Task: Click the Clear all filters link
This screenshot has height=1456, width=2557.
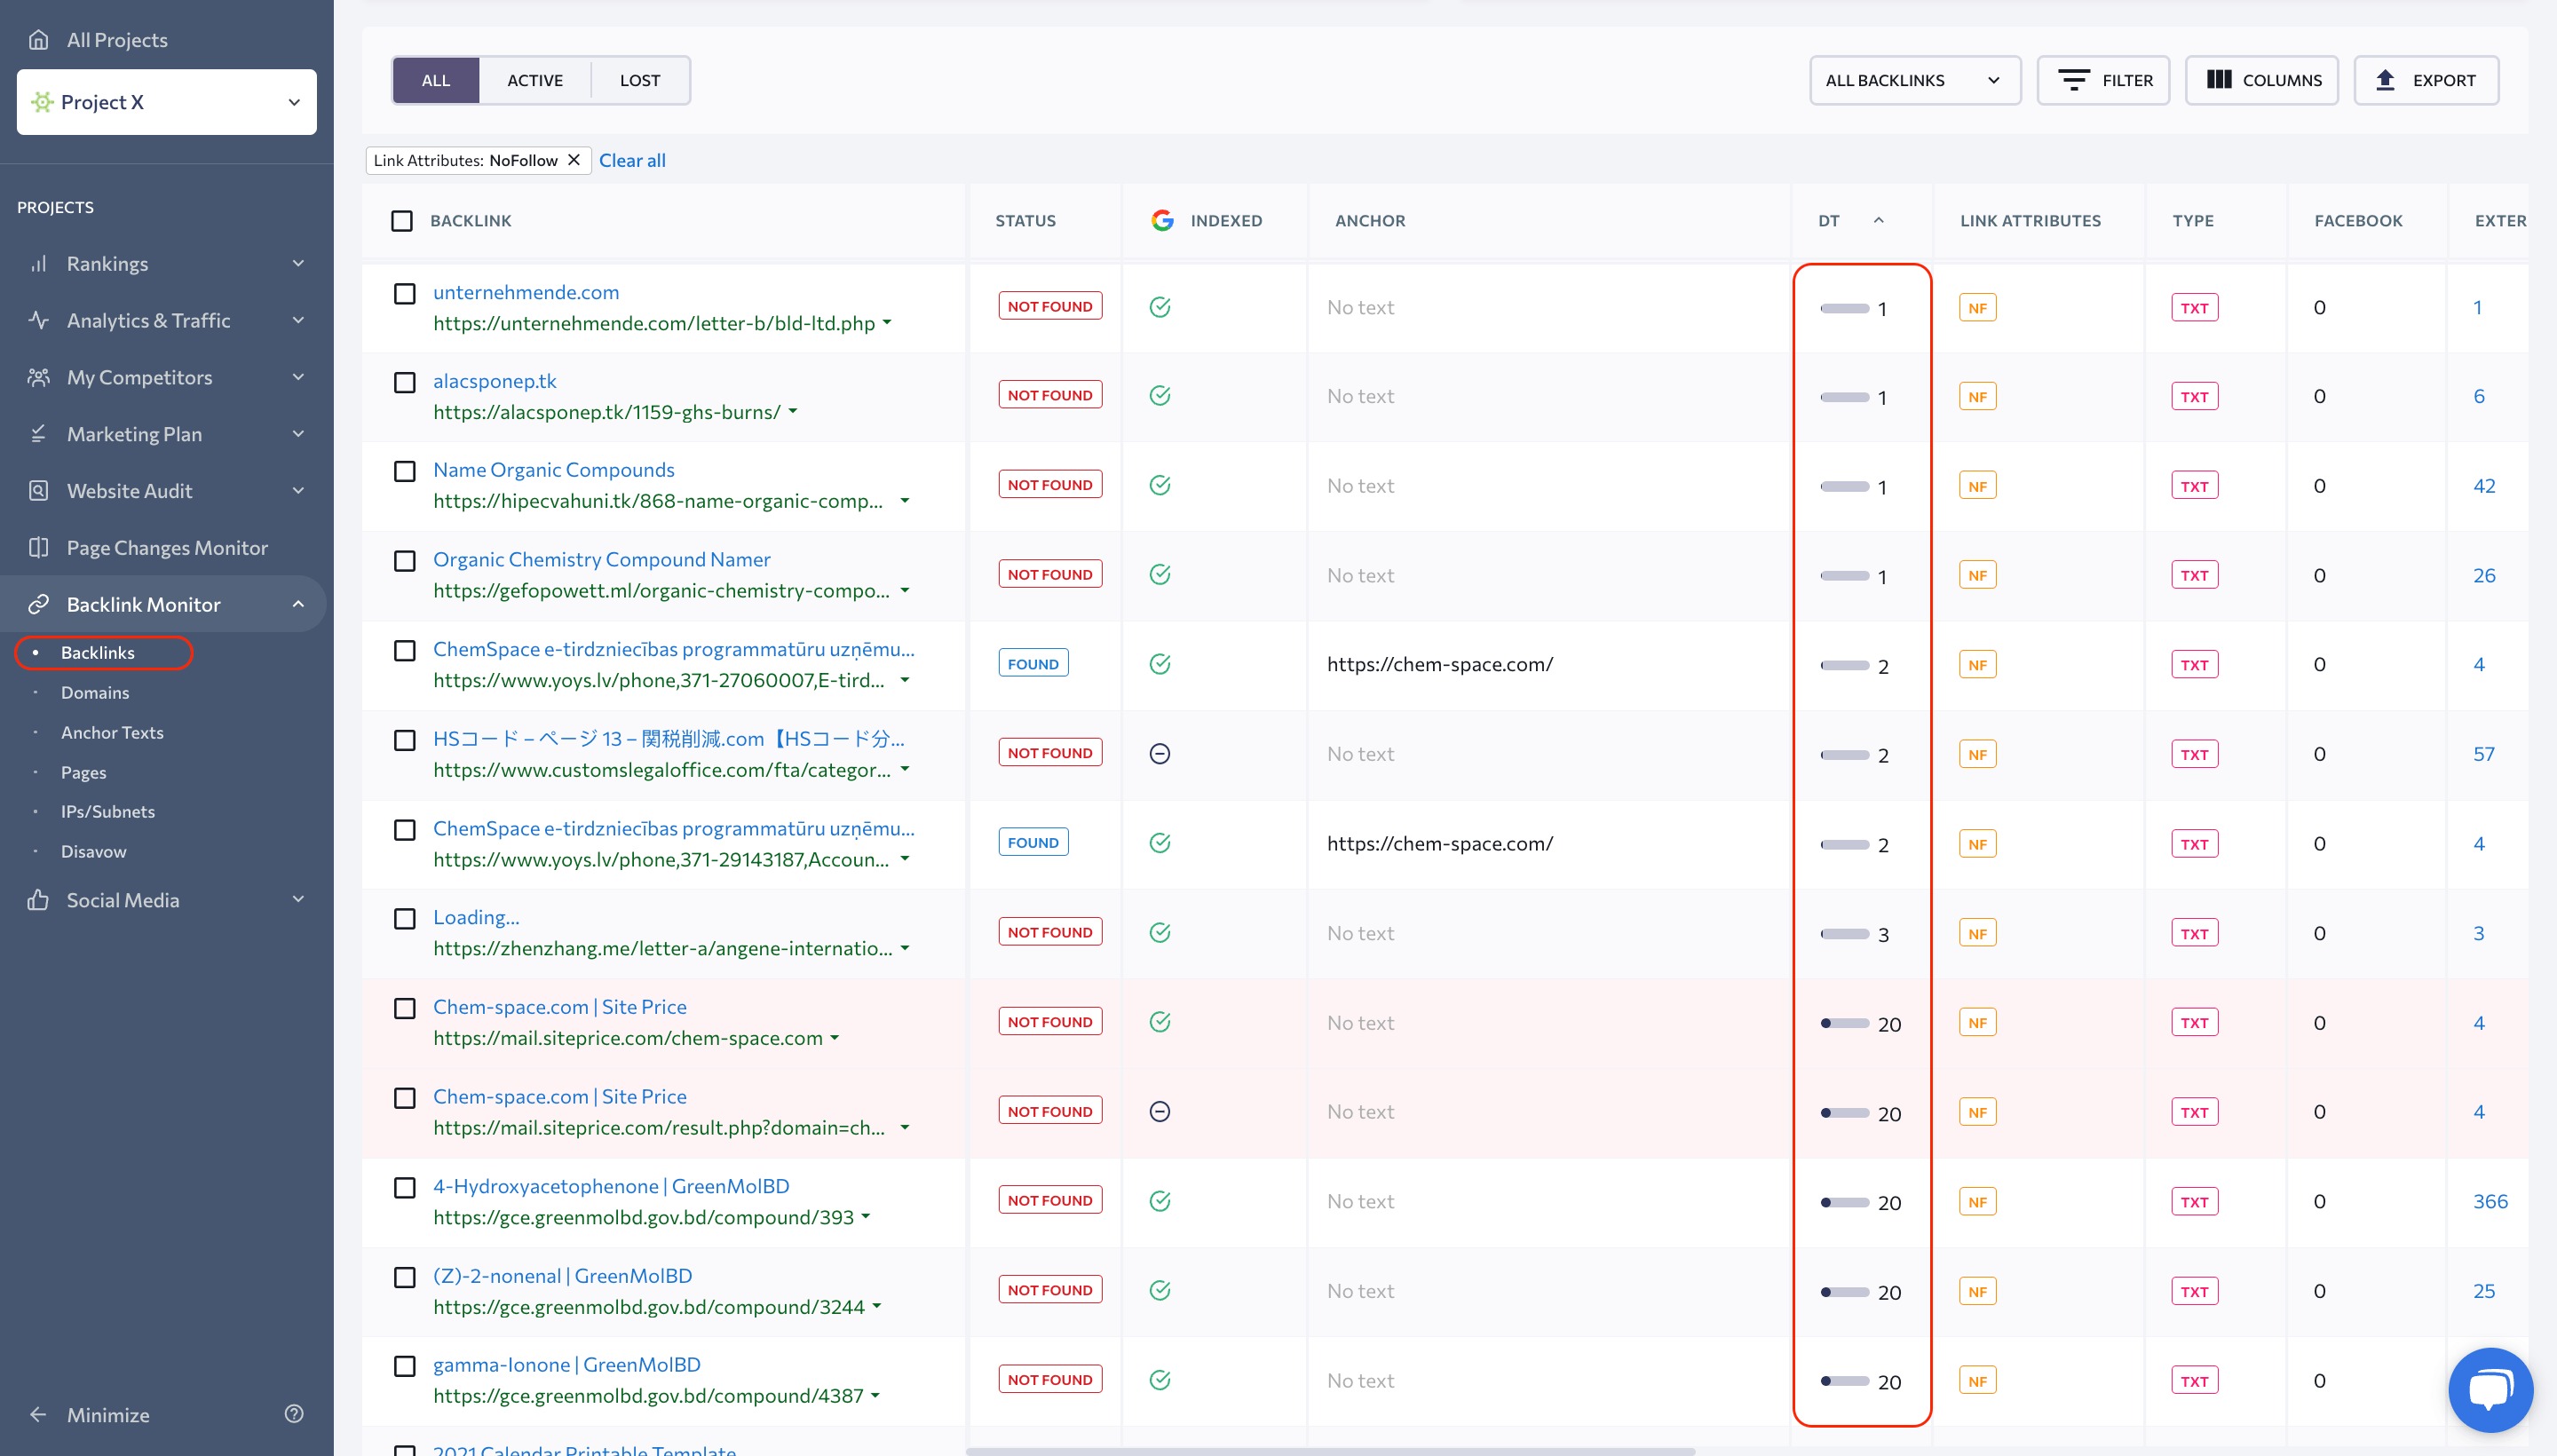Action: click(x=632, y=160)
